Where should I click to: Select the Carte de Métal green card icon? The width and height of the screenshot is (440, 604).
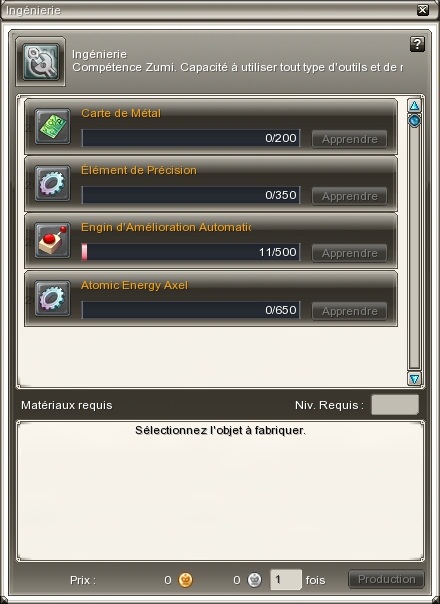pos(52,126)
